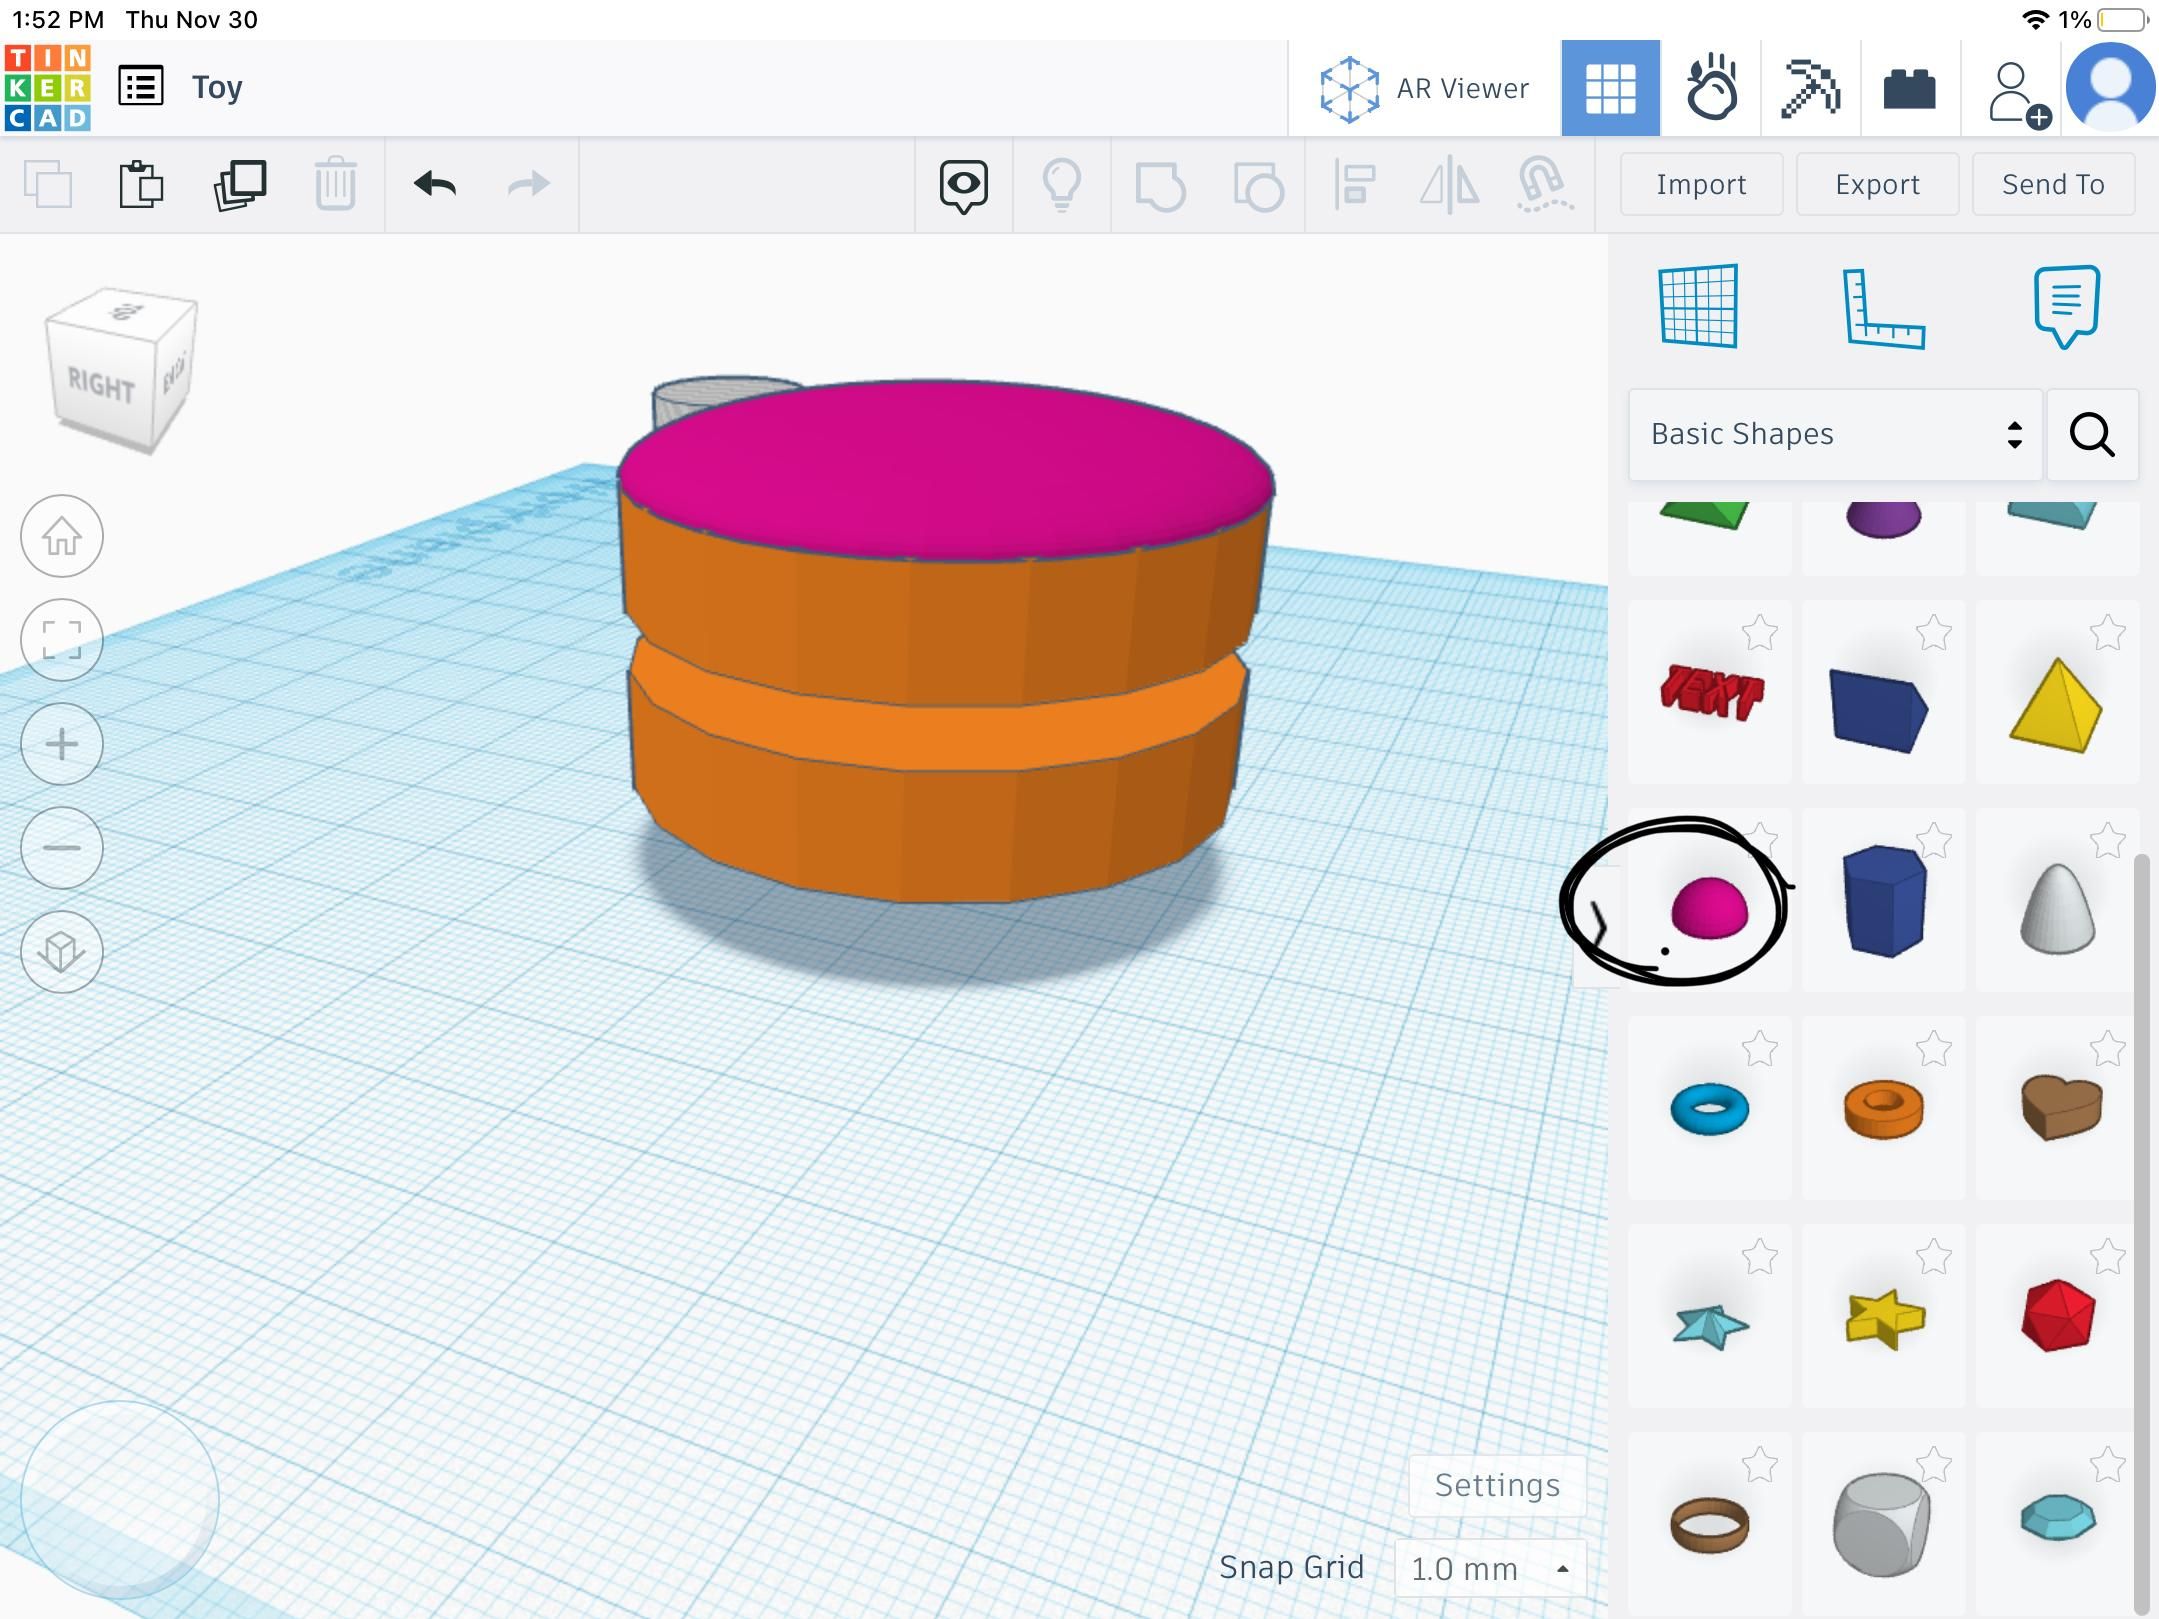Favorite the Torus shape with its star
The height and width of the screenshot is (1619, 2159).
(1760, 1048)
